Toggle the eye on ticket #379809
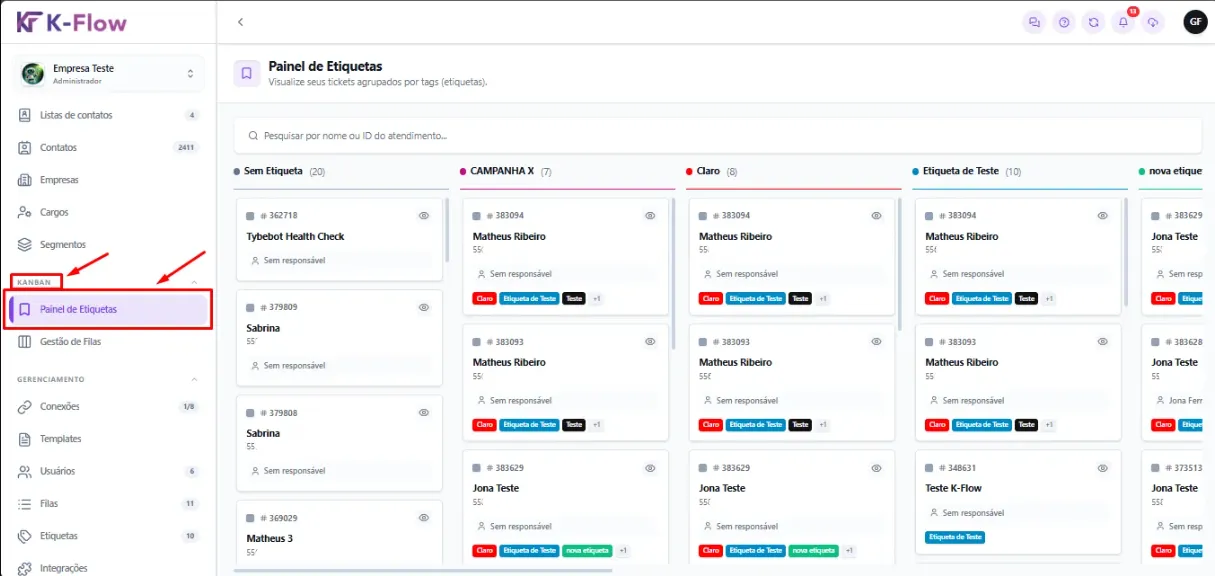 [x=423, y=307]
